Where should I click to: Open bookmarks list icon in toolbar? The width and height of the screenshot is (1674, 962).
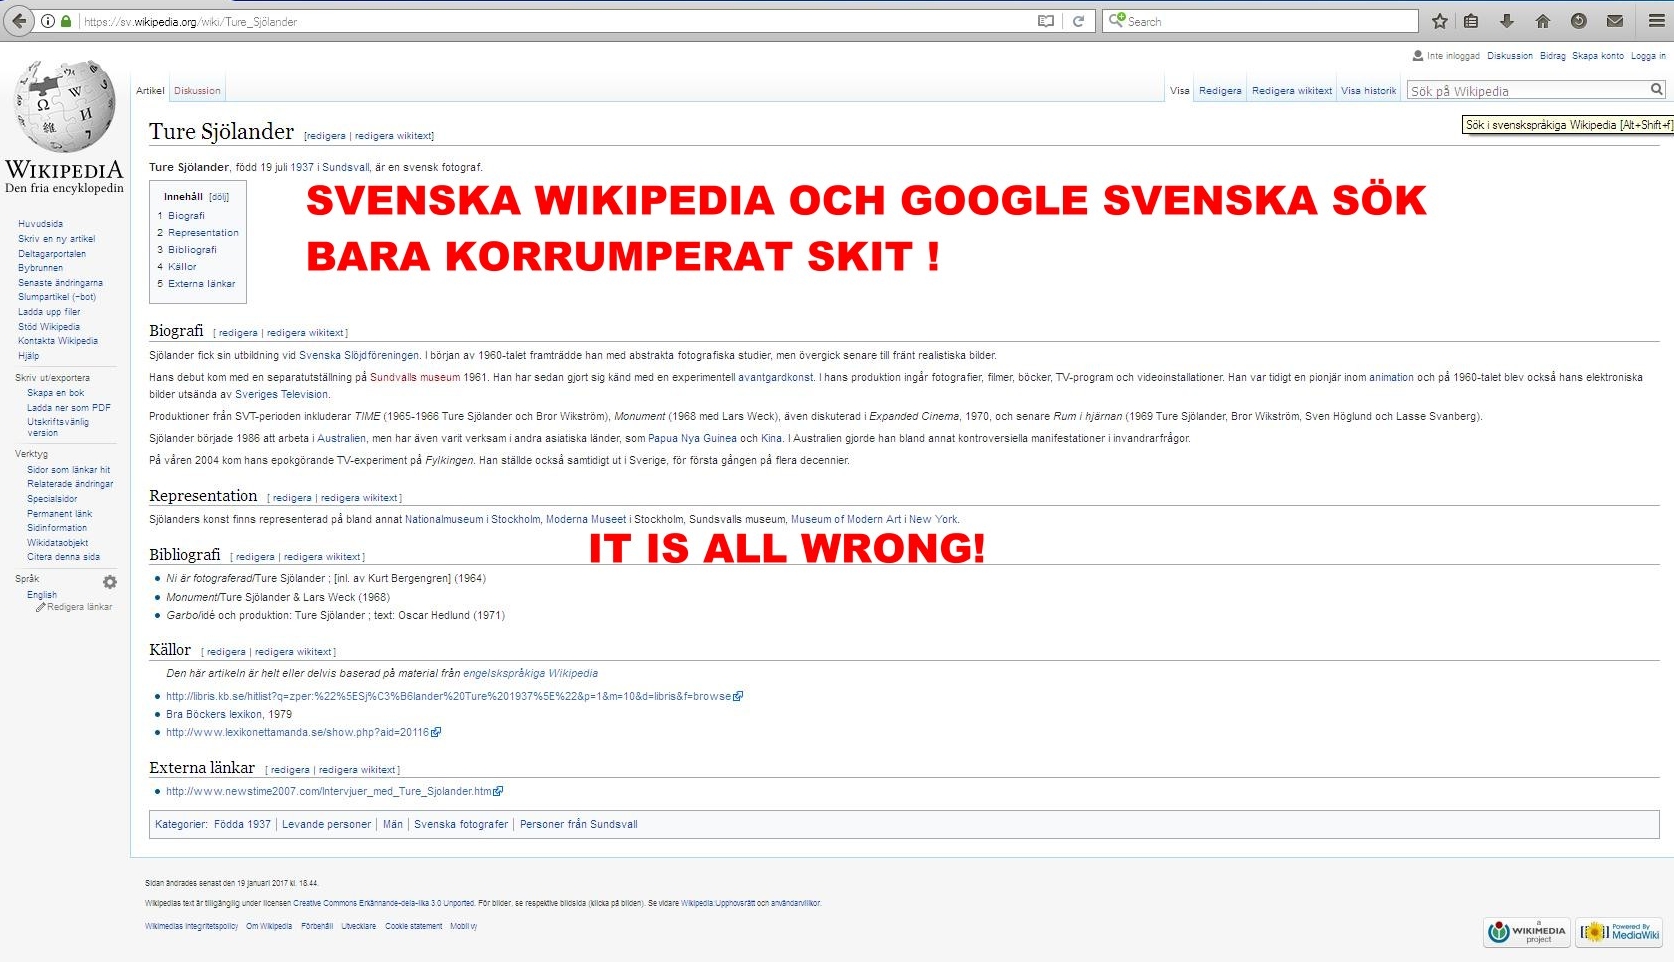[x=1471, y=21]
